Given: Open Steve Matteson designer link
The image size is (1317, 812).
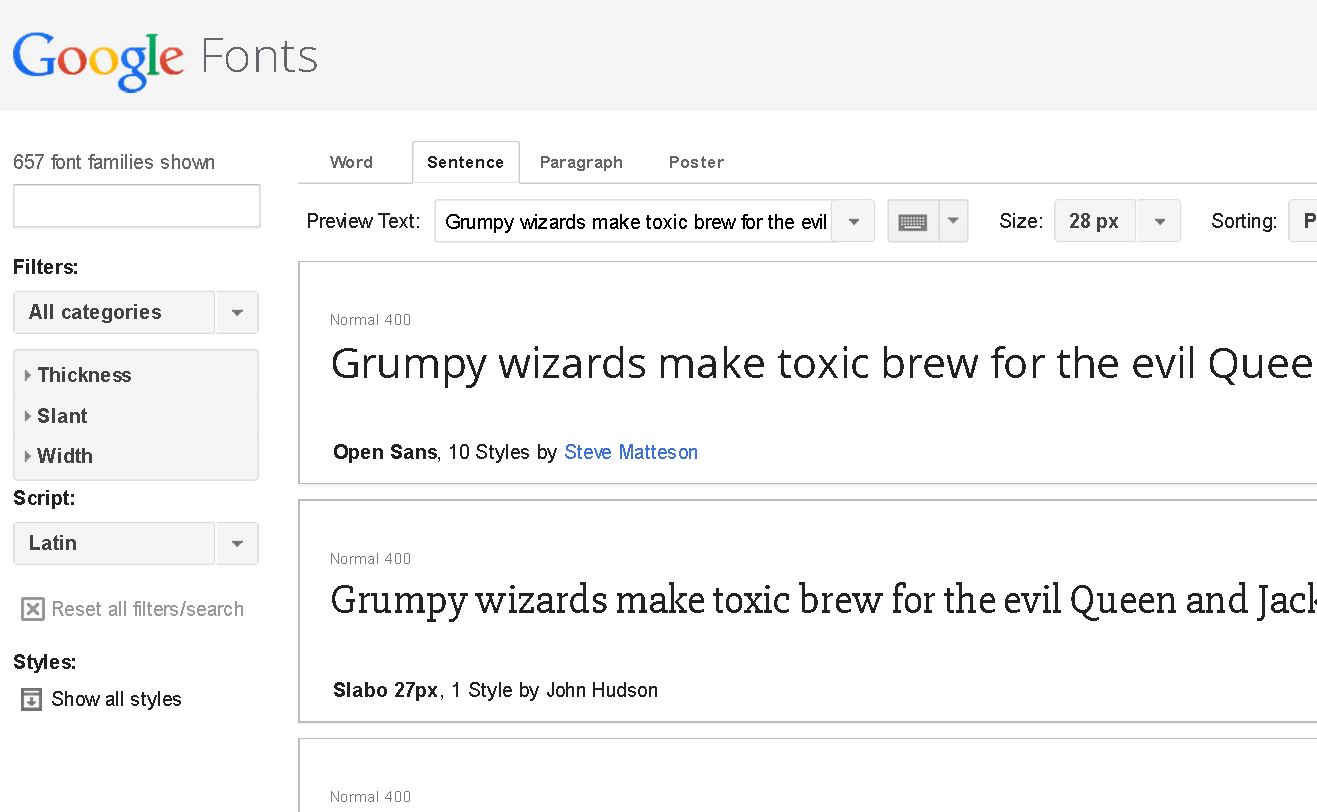Looking at the screenshot, I should (x=631, y=452).
